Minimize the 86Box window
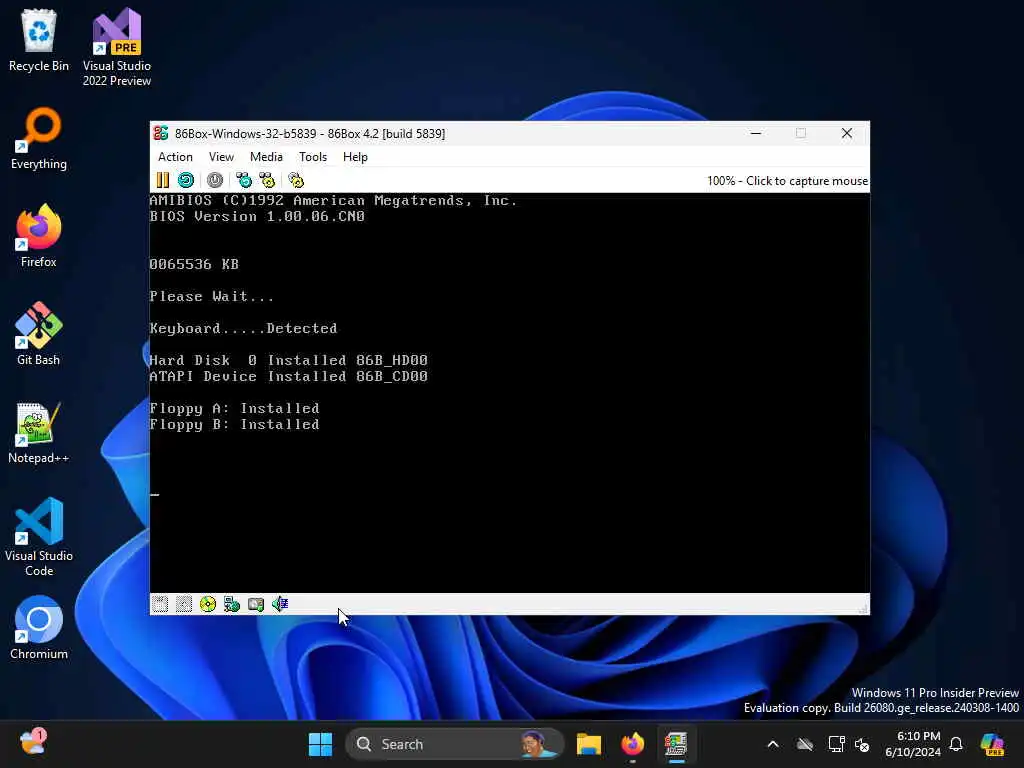 point(756,133)
